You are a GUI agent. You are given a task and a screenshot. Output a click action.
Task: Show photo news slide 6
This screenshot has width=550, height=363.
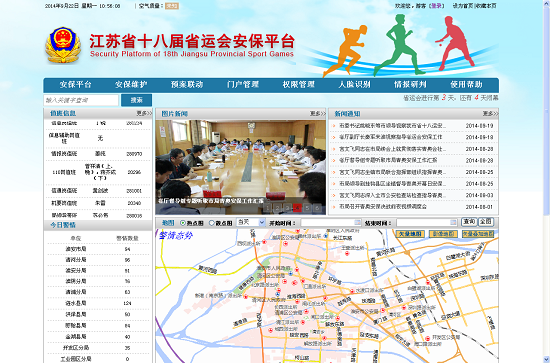point(317,208)
